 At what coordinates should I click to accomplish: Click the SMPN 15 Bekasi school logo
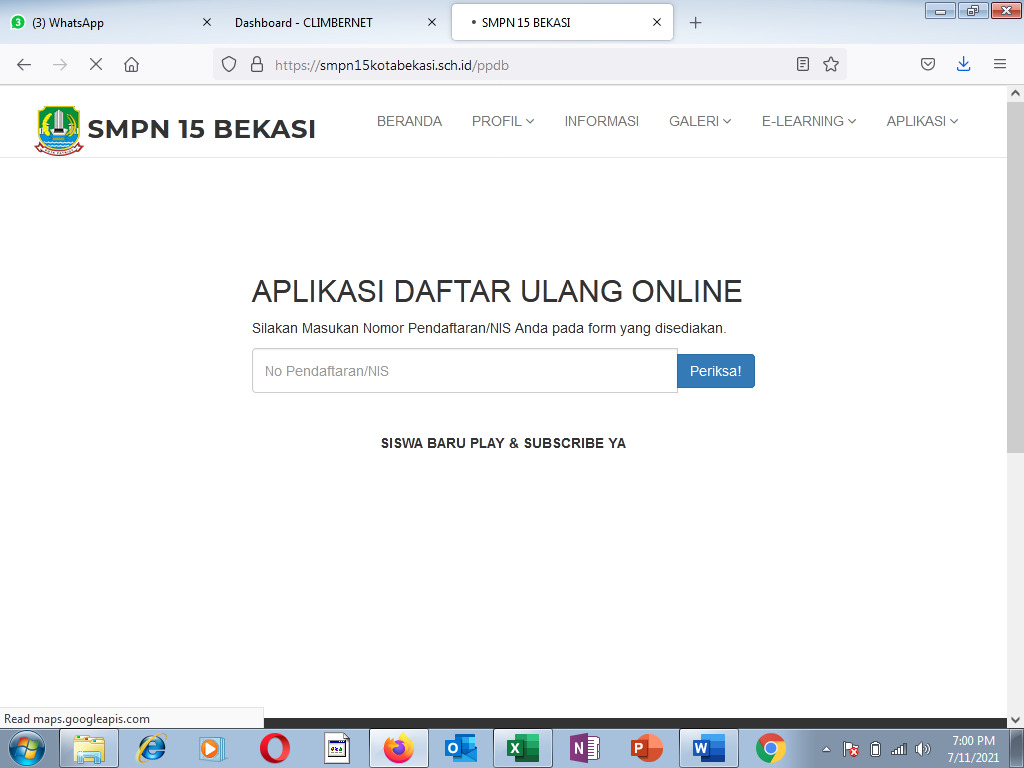point(59,129)
